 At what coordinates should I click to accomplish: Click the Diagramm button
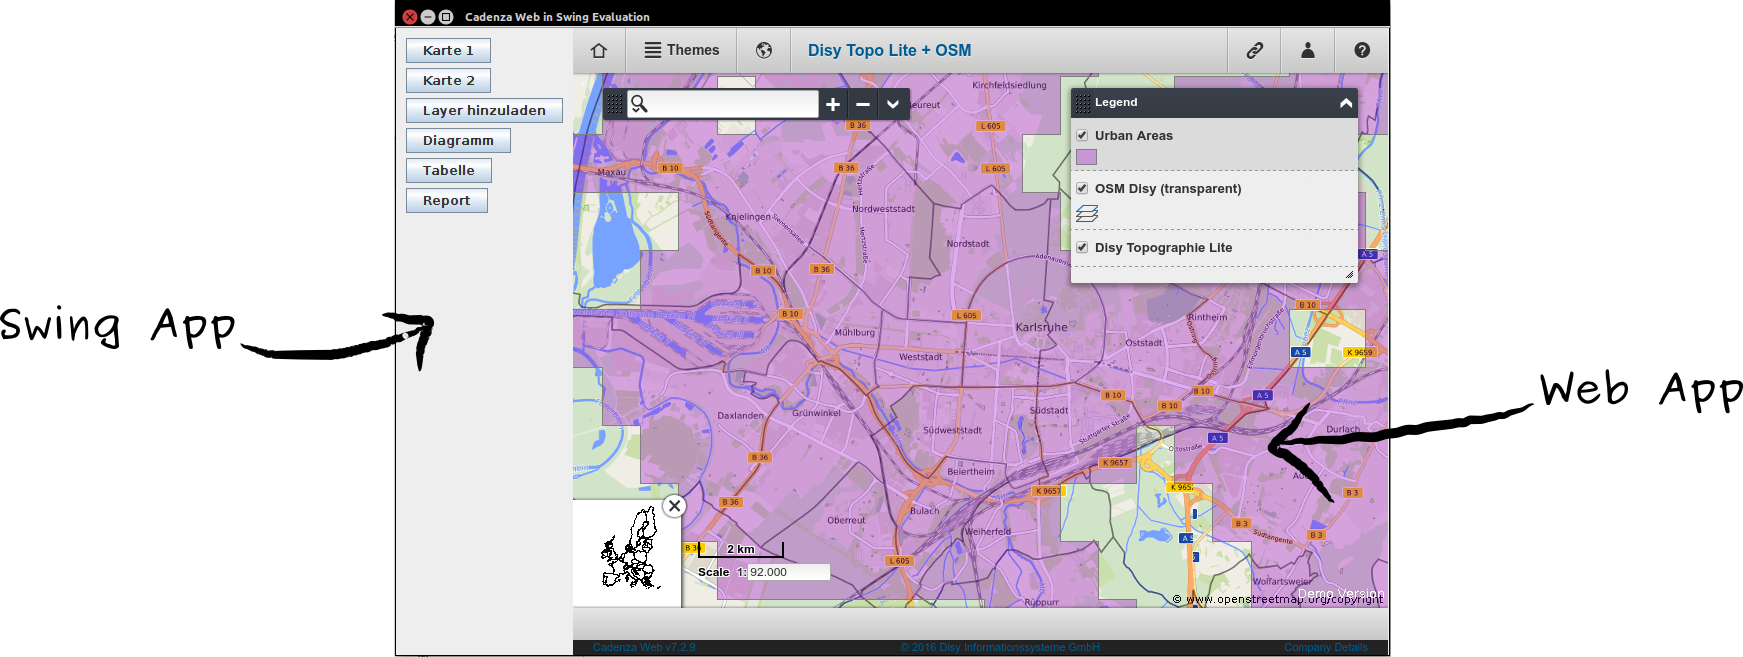[x=458, y=140]
